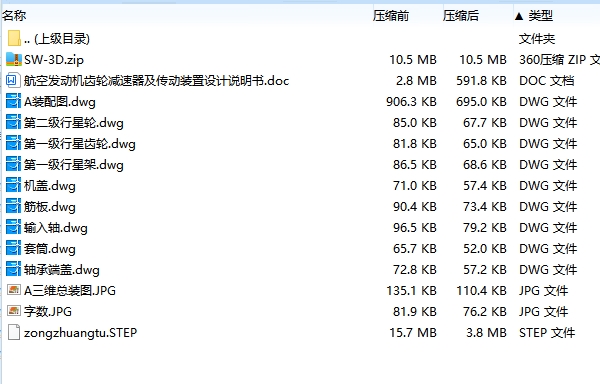
Task: Select file name 机盖.dwg
Action: point(49,186)
